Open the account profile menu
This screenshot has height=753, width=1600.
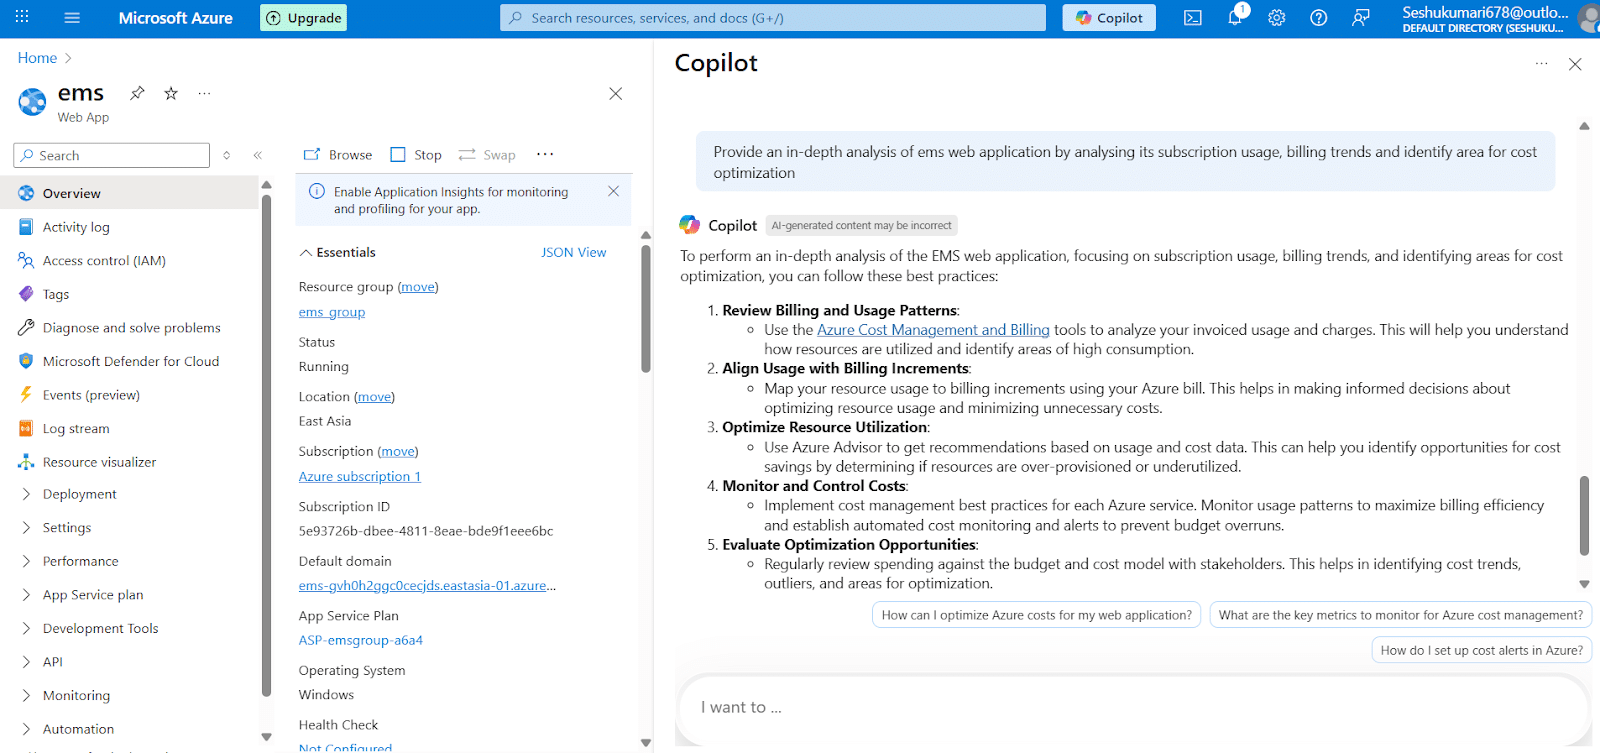[x=1499, y=18]
